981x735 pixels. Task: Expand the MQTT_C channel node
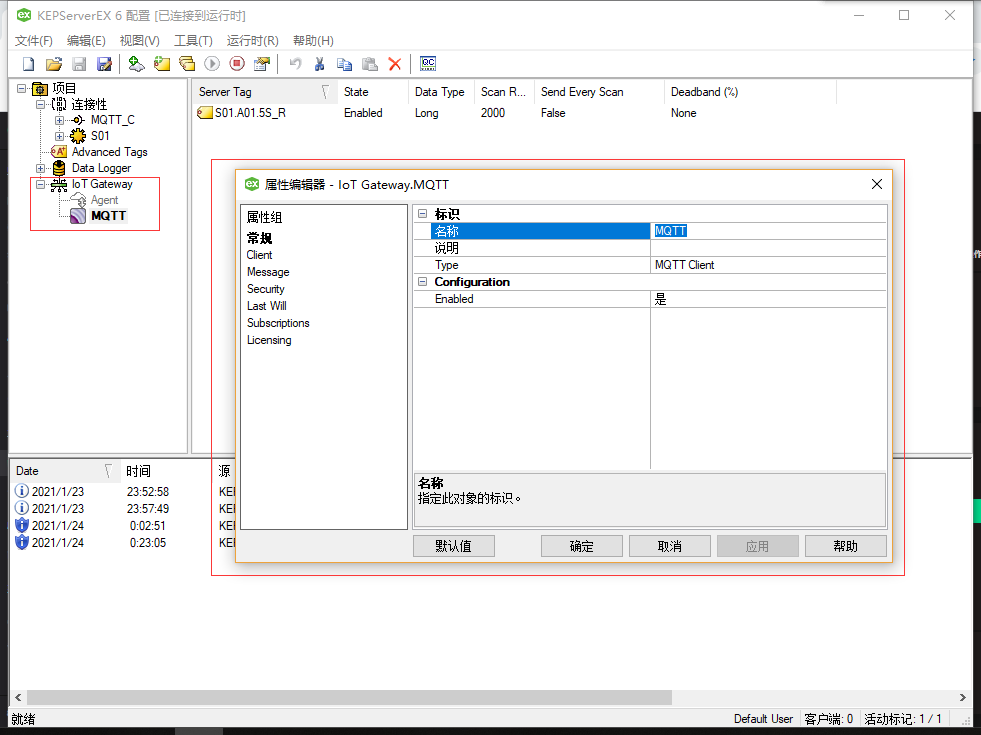59,120
